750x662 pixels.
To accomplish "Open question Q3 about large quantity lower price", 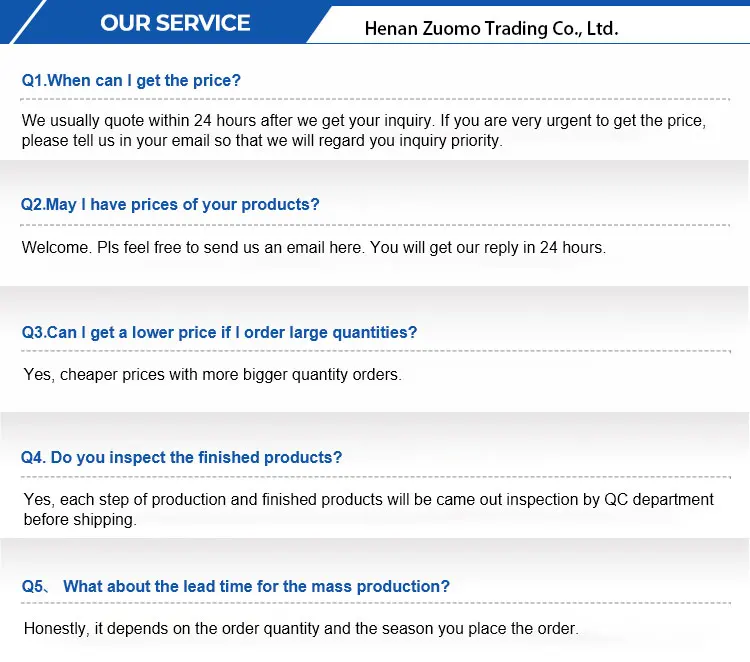I will pos(219,332).
